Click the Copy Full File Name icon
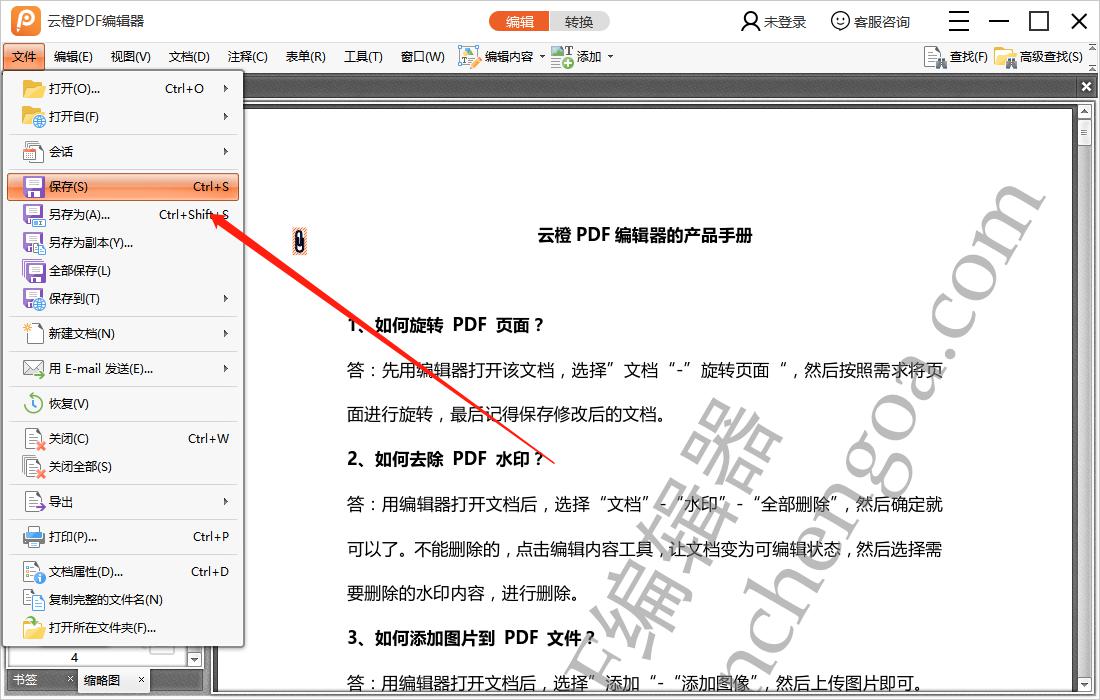 click(33, 600)
